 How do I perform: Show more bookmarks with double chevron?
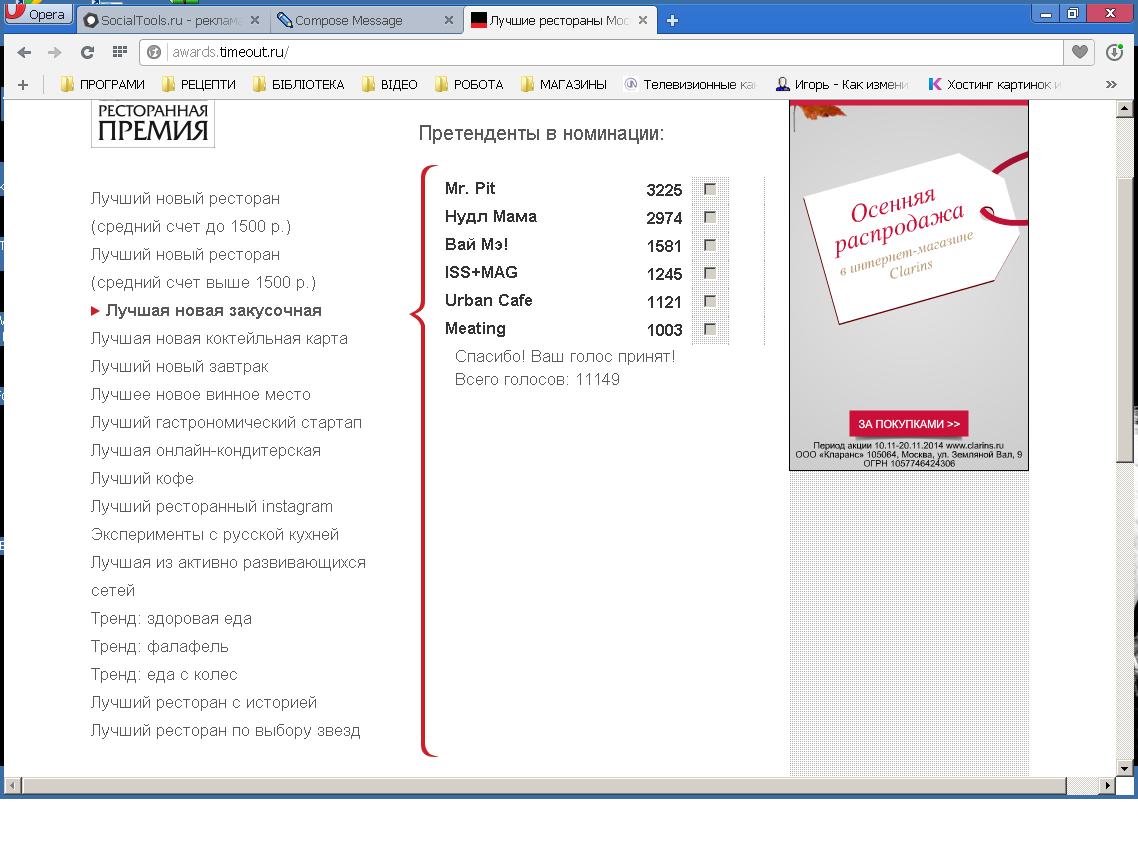click(x=1110, y=84)
